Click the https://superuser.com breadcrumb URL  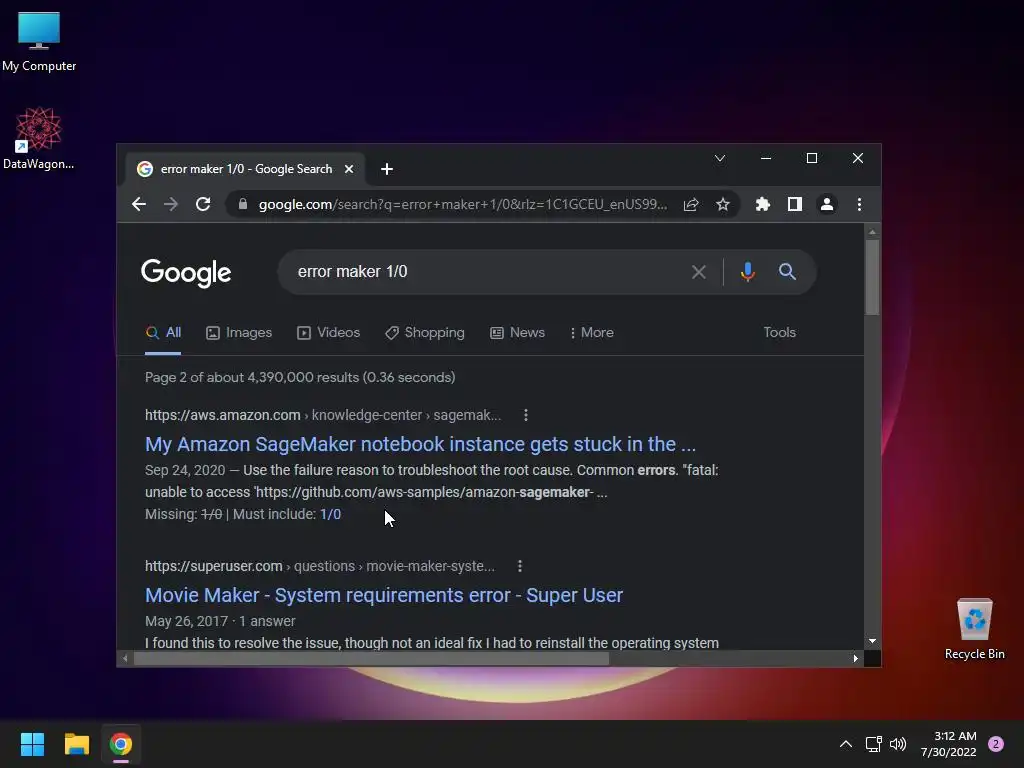[x=214, y=566]
